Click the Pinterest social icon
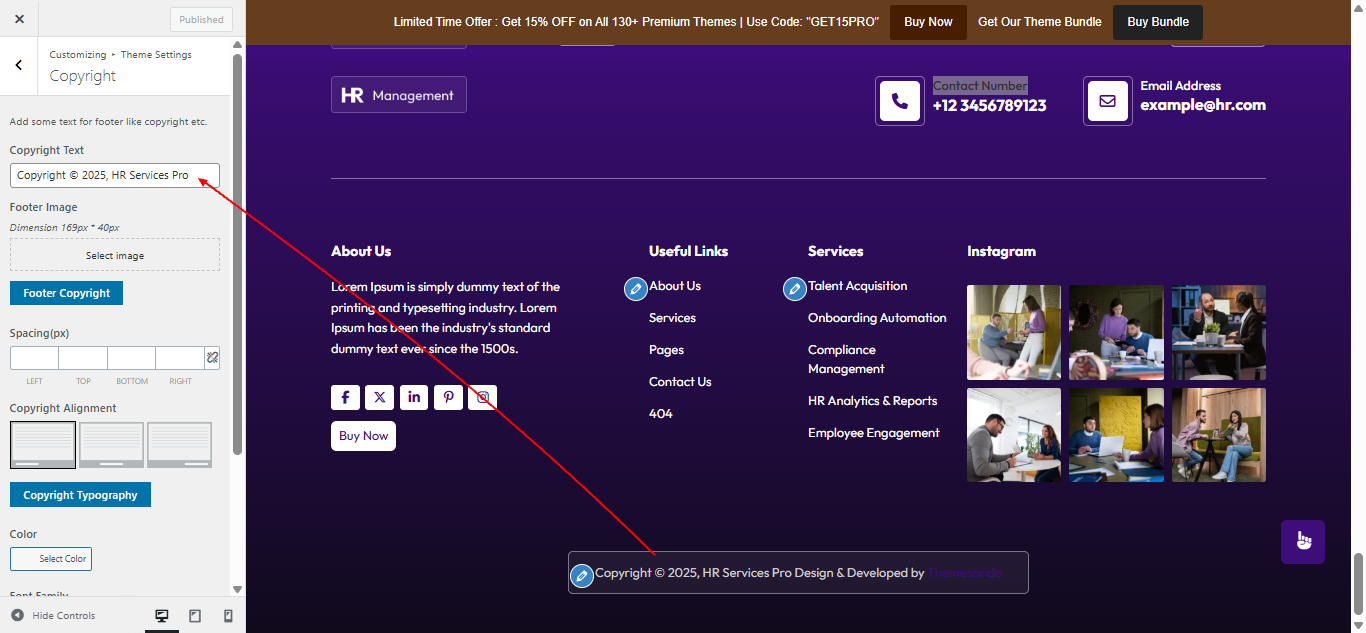 (x=448, y=397)
